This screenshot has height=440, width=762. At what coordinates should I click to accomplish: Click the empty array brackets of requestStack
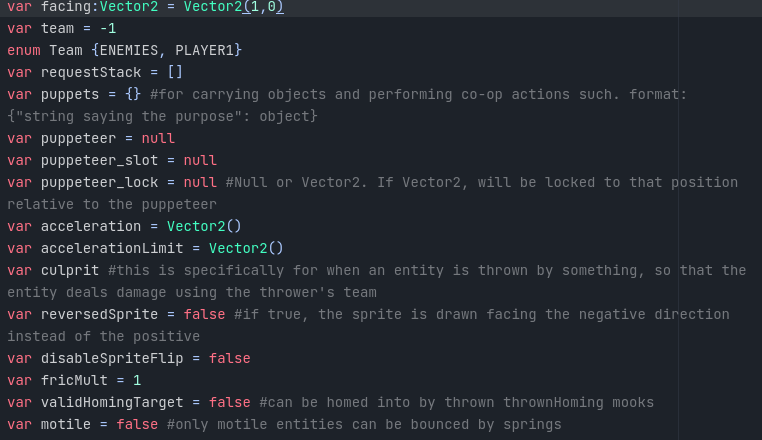pos(175,72)
